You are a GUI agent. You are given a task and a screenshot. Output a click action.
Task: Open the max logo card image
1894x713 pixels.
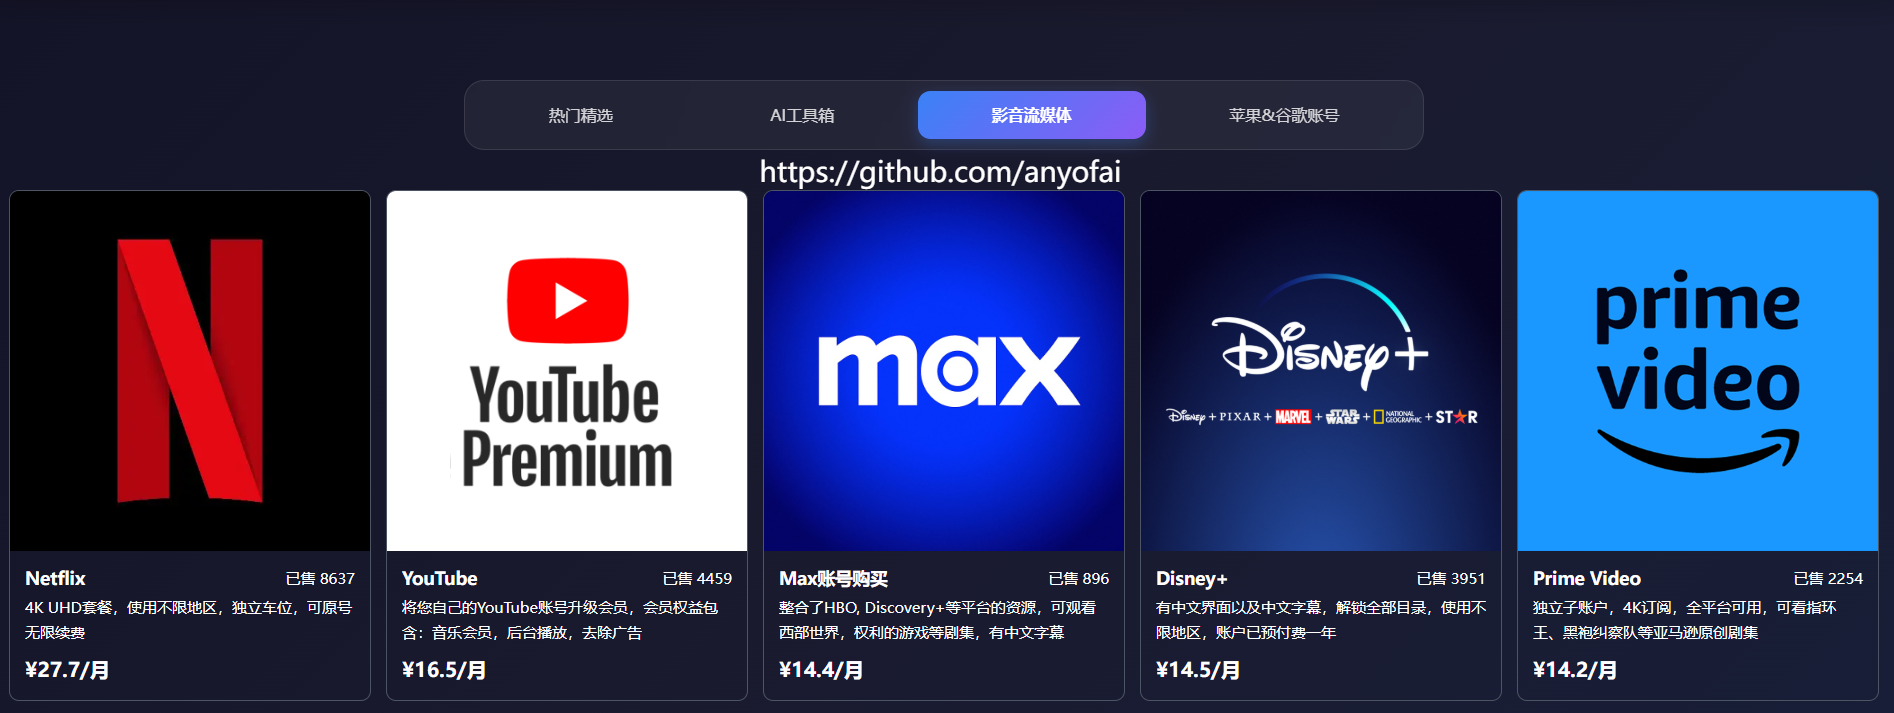(x=944, y=371)
